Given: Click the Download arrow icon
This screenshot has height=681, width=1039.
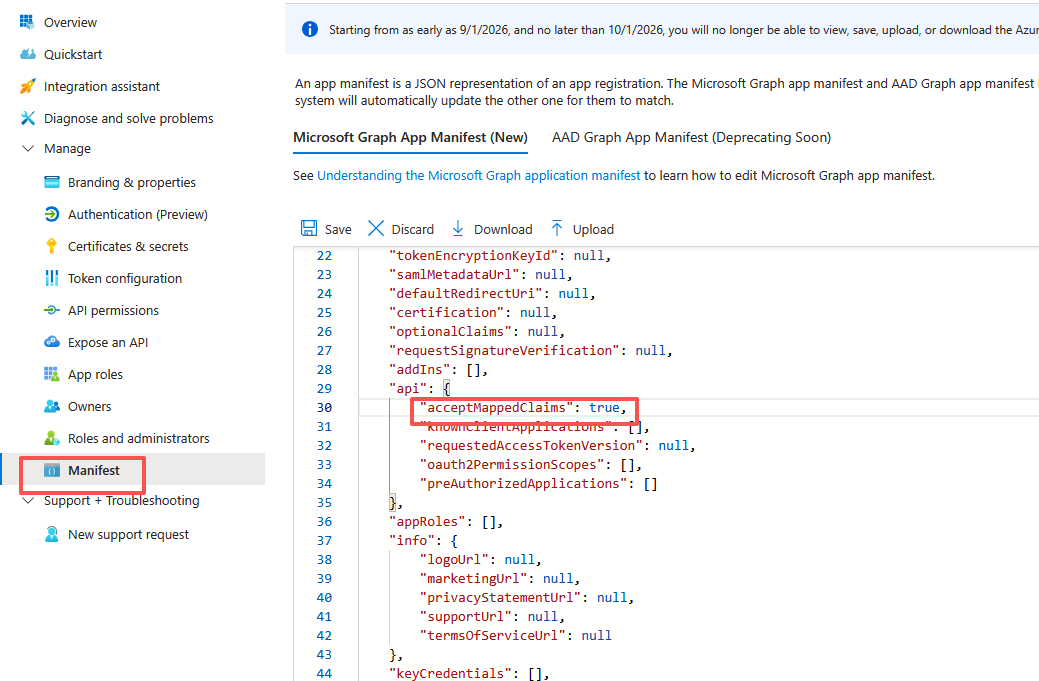Looking at the screenshot, I should [x=458, y=229].
